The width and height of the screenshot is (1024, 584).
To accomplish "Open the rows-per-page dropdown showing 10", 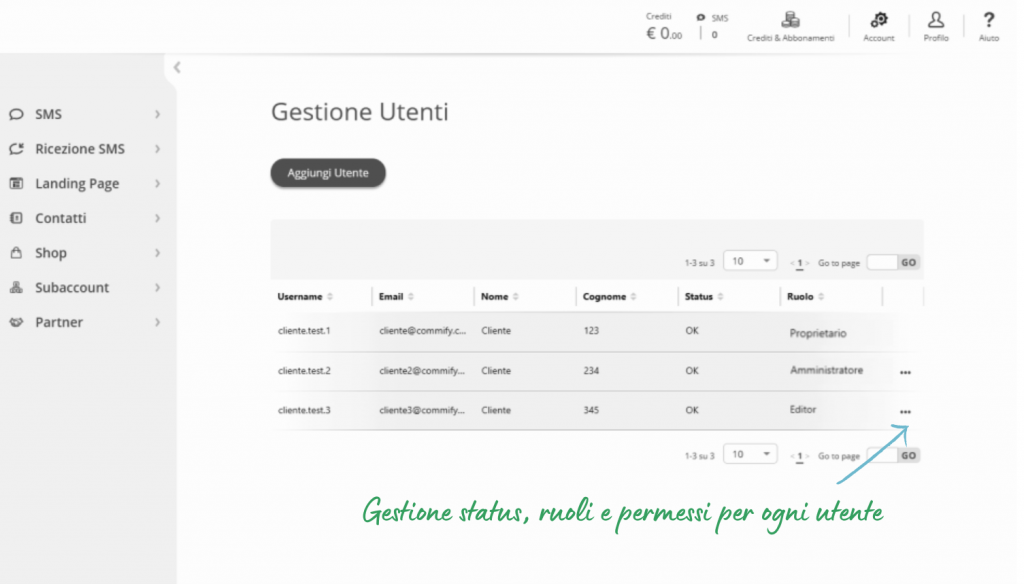I will coord(750,260).
